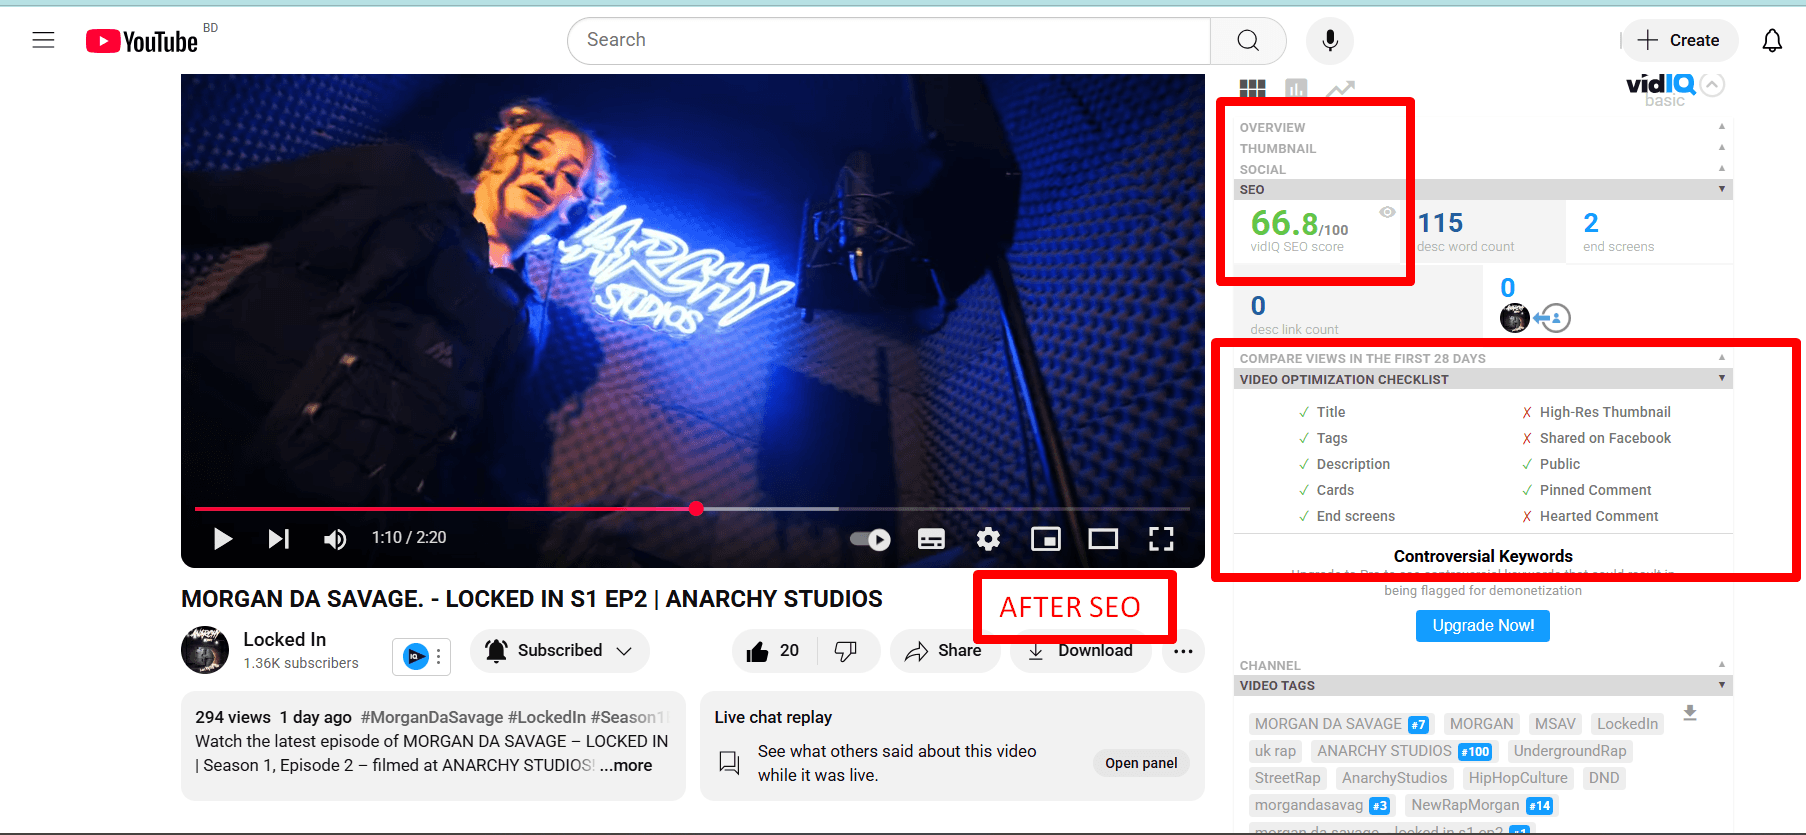
Task: Download the video
Action: pyautogui.click(x=1080, y=651)
